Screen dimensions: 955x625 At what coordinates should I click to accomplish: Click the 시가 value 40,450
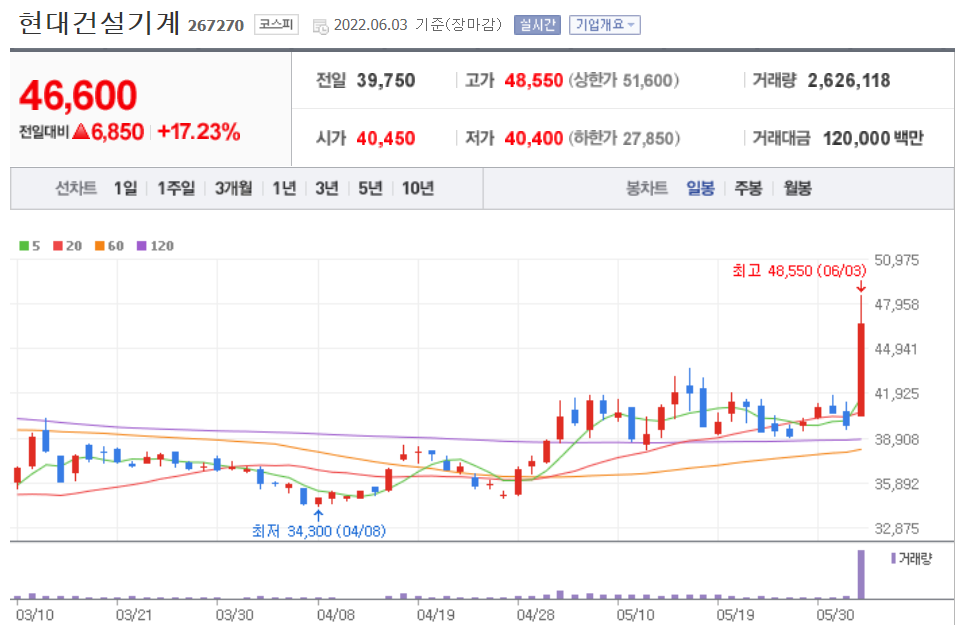coord(386,138)
